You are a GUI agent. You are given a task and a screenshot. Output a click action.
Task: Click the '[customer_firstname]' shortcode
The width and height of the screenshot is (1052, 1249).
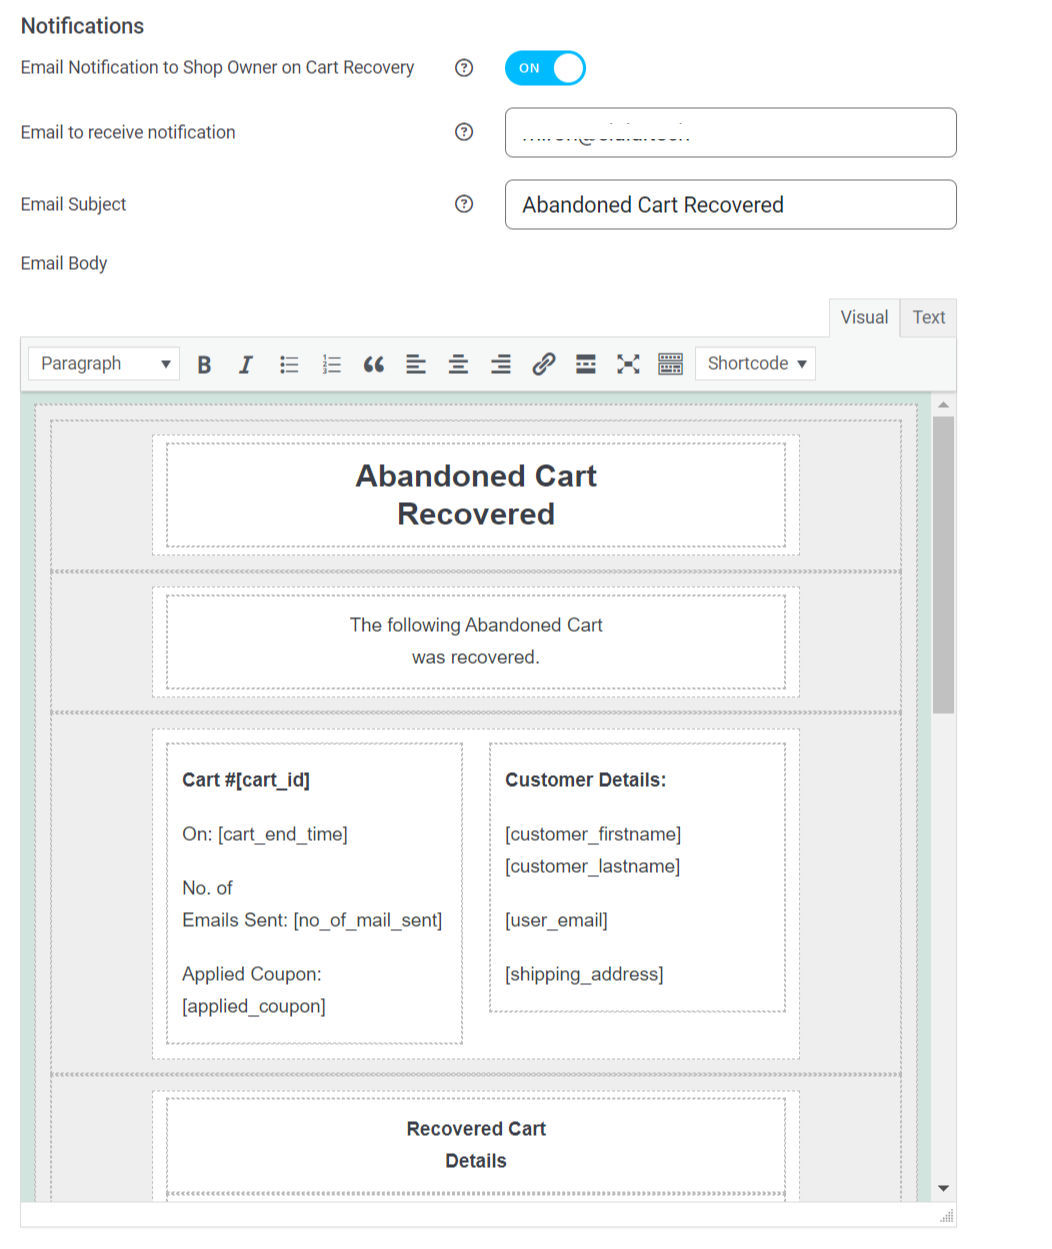pos(593,834)
